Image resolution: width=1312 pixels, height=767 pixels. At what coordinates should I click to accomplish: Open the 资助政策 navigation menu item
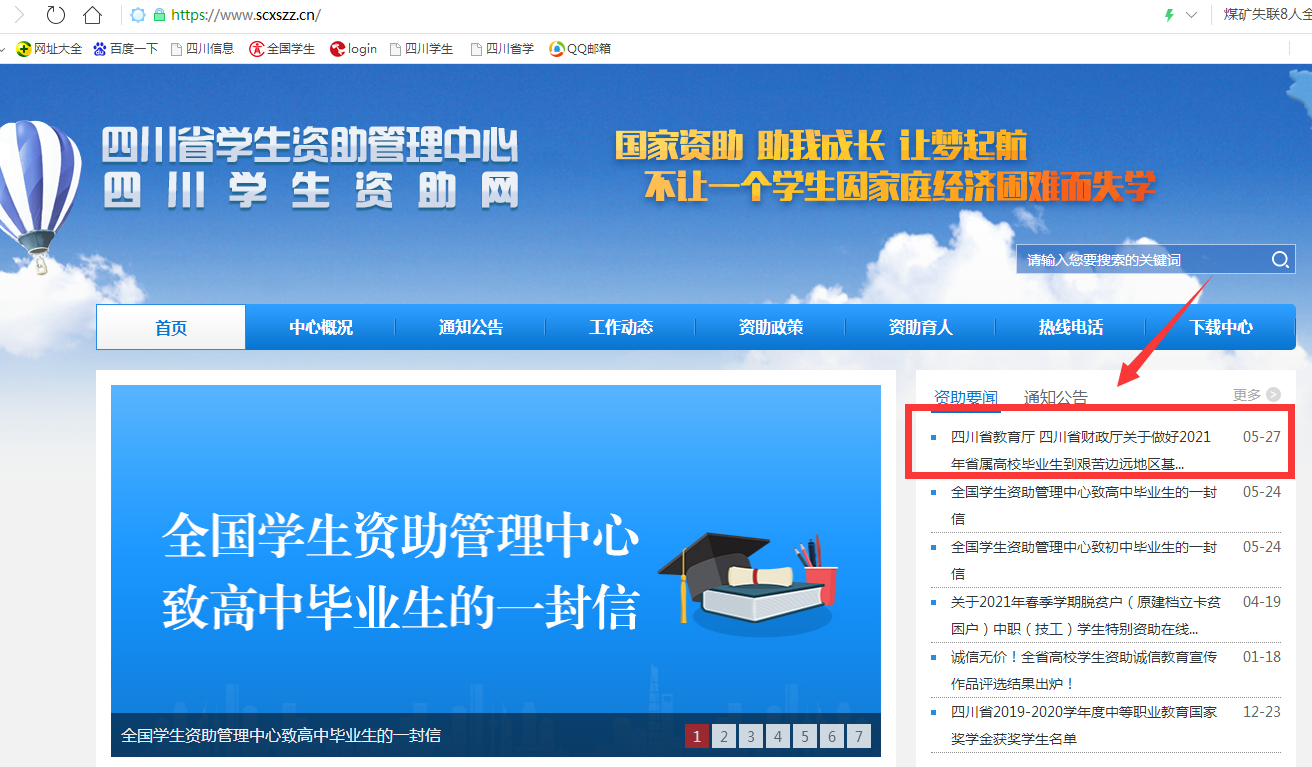tap(771, 328)
